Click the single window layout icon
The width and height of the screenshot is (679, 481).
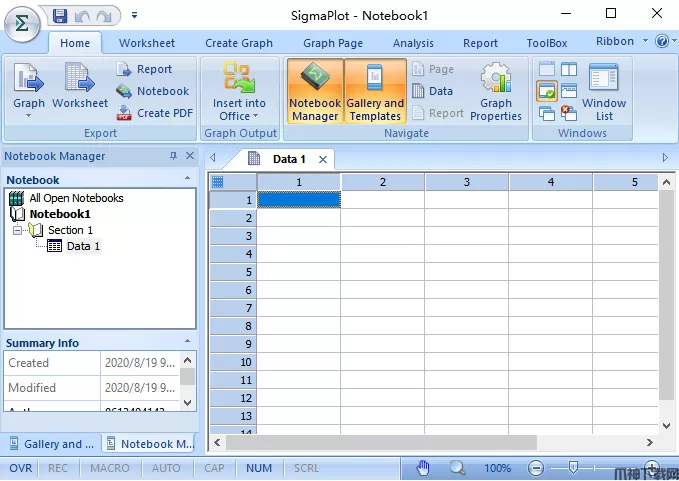point(546,69)
